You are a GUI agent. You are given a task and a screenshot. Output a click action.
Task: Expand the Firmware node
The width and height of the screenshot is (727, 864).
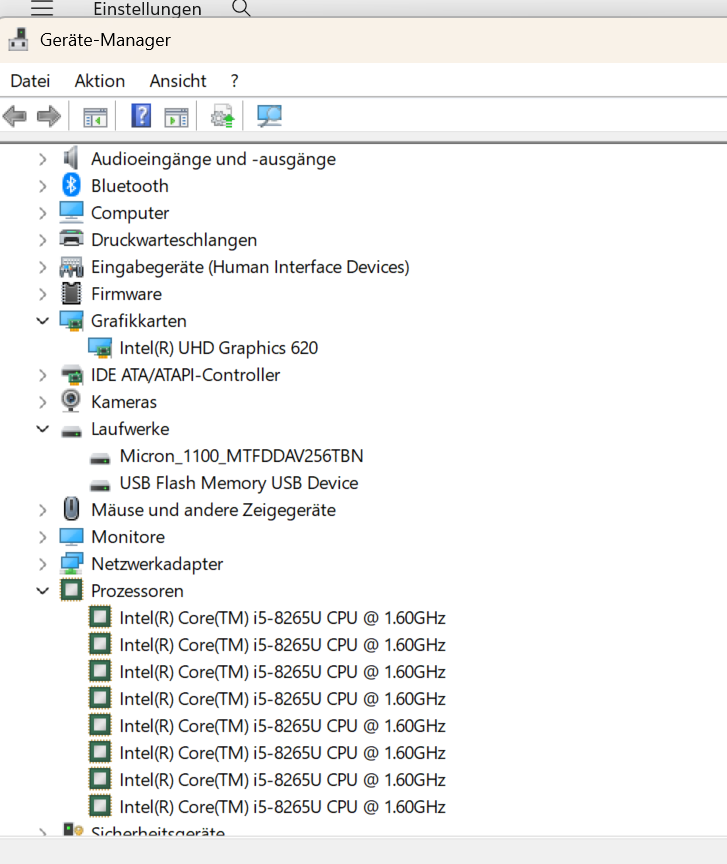pyautogui.click(x=42, y=294)
